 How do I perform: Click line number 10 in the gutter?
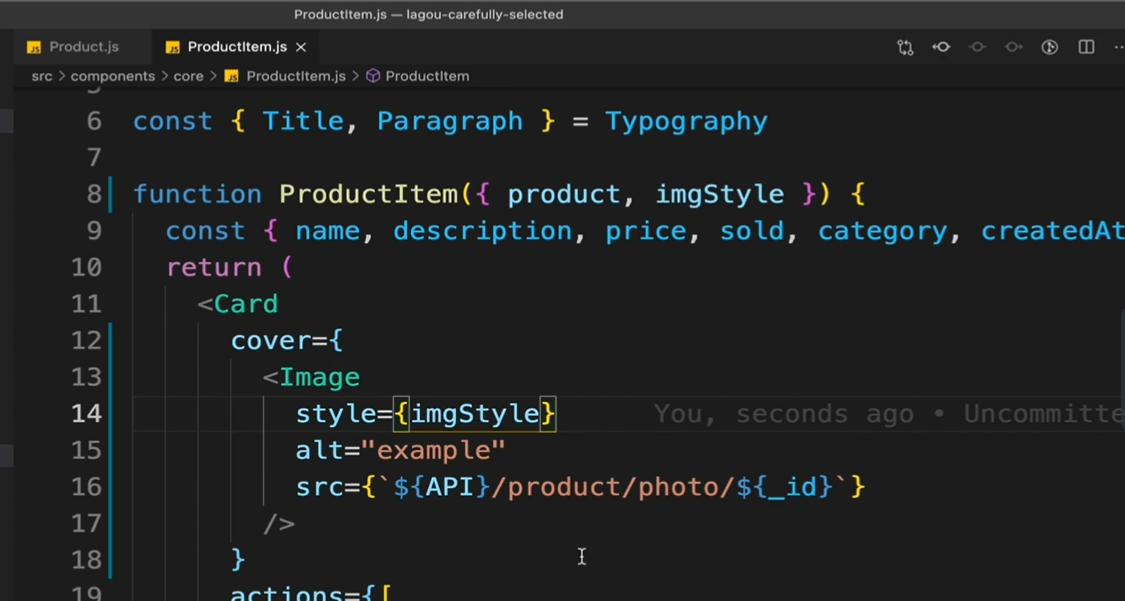tap(87, 268)
